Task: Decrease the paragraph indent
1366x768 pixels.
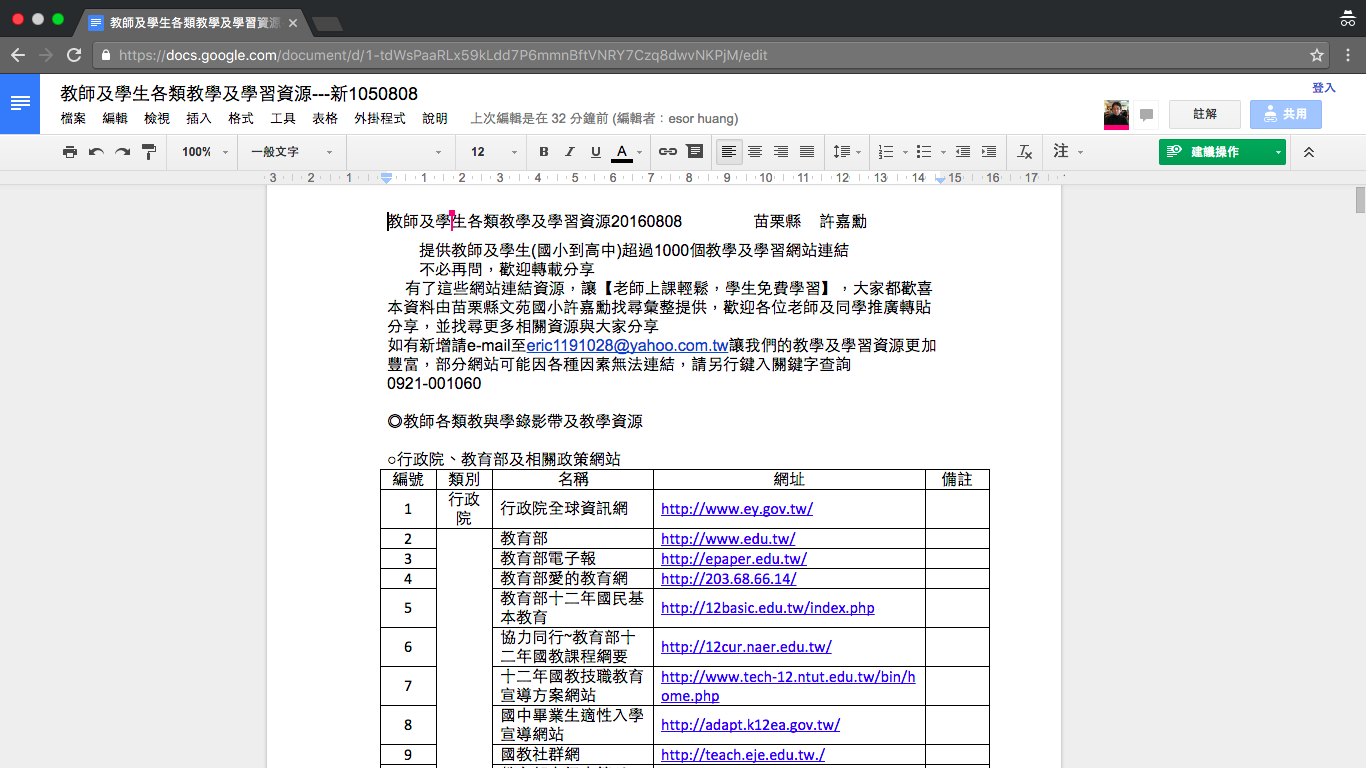Action: 963,152
